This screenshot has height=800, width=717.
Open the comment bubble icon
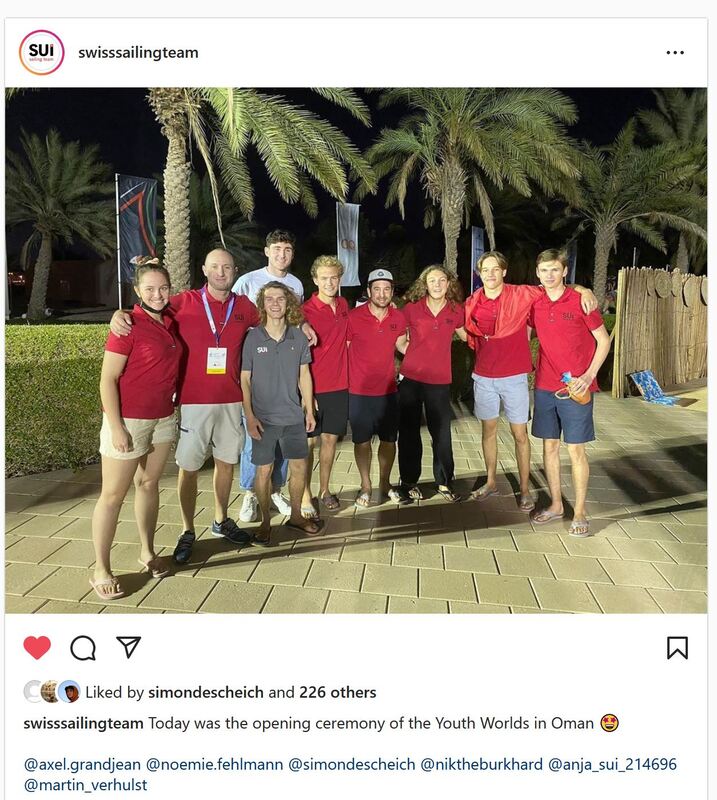(x=83, y=648)
